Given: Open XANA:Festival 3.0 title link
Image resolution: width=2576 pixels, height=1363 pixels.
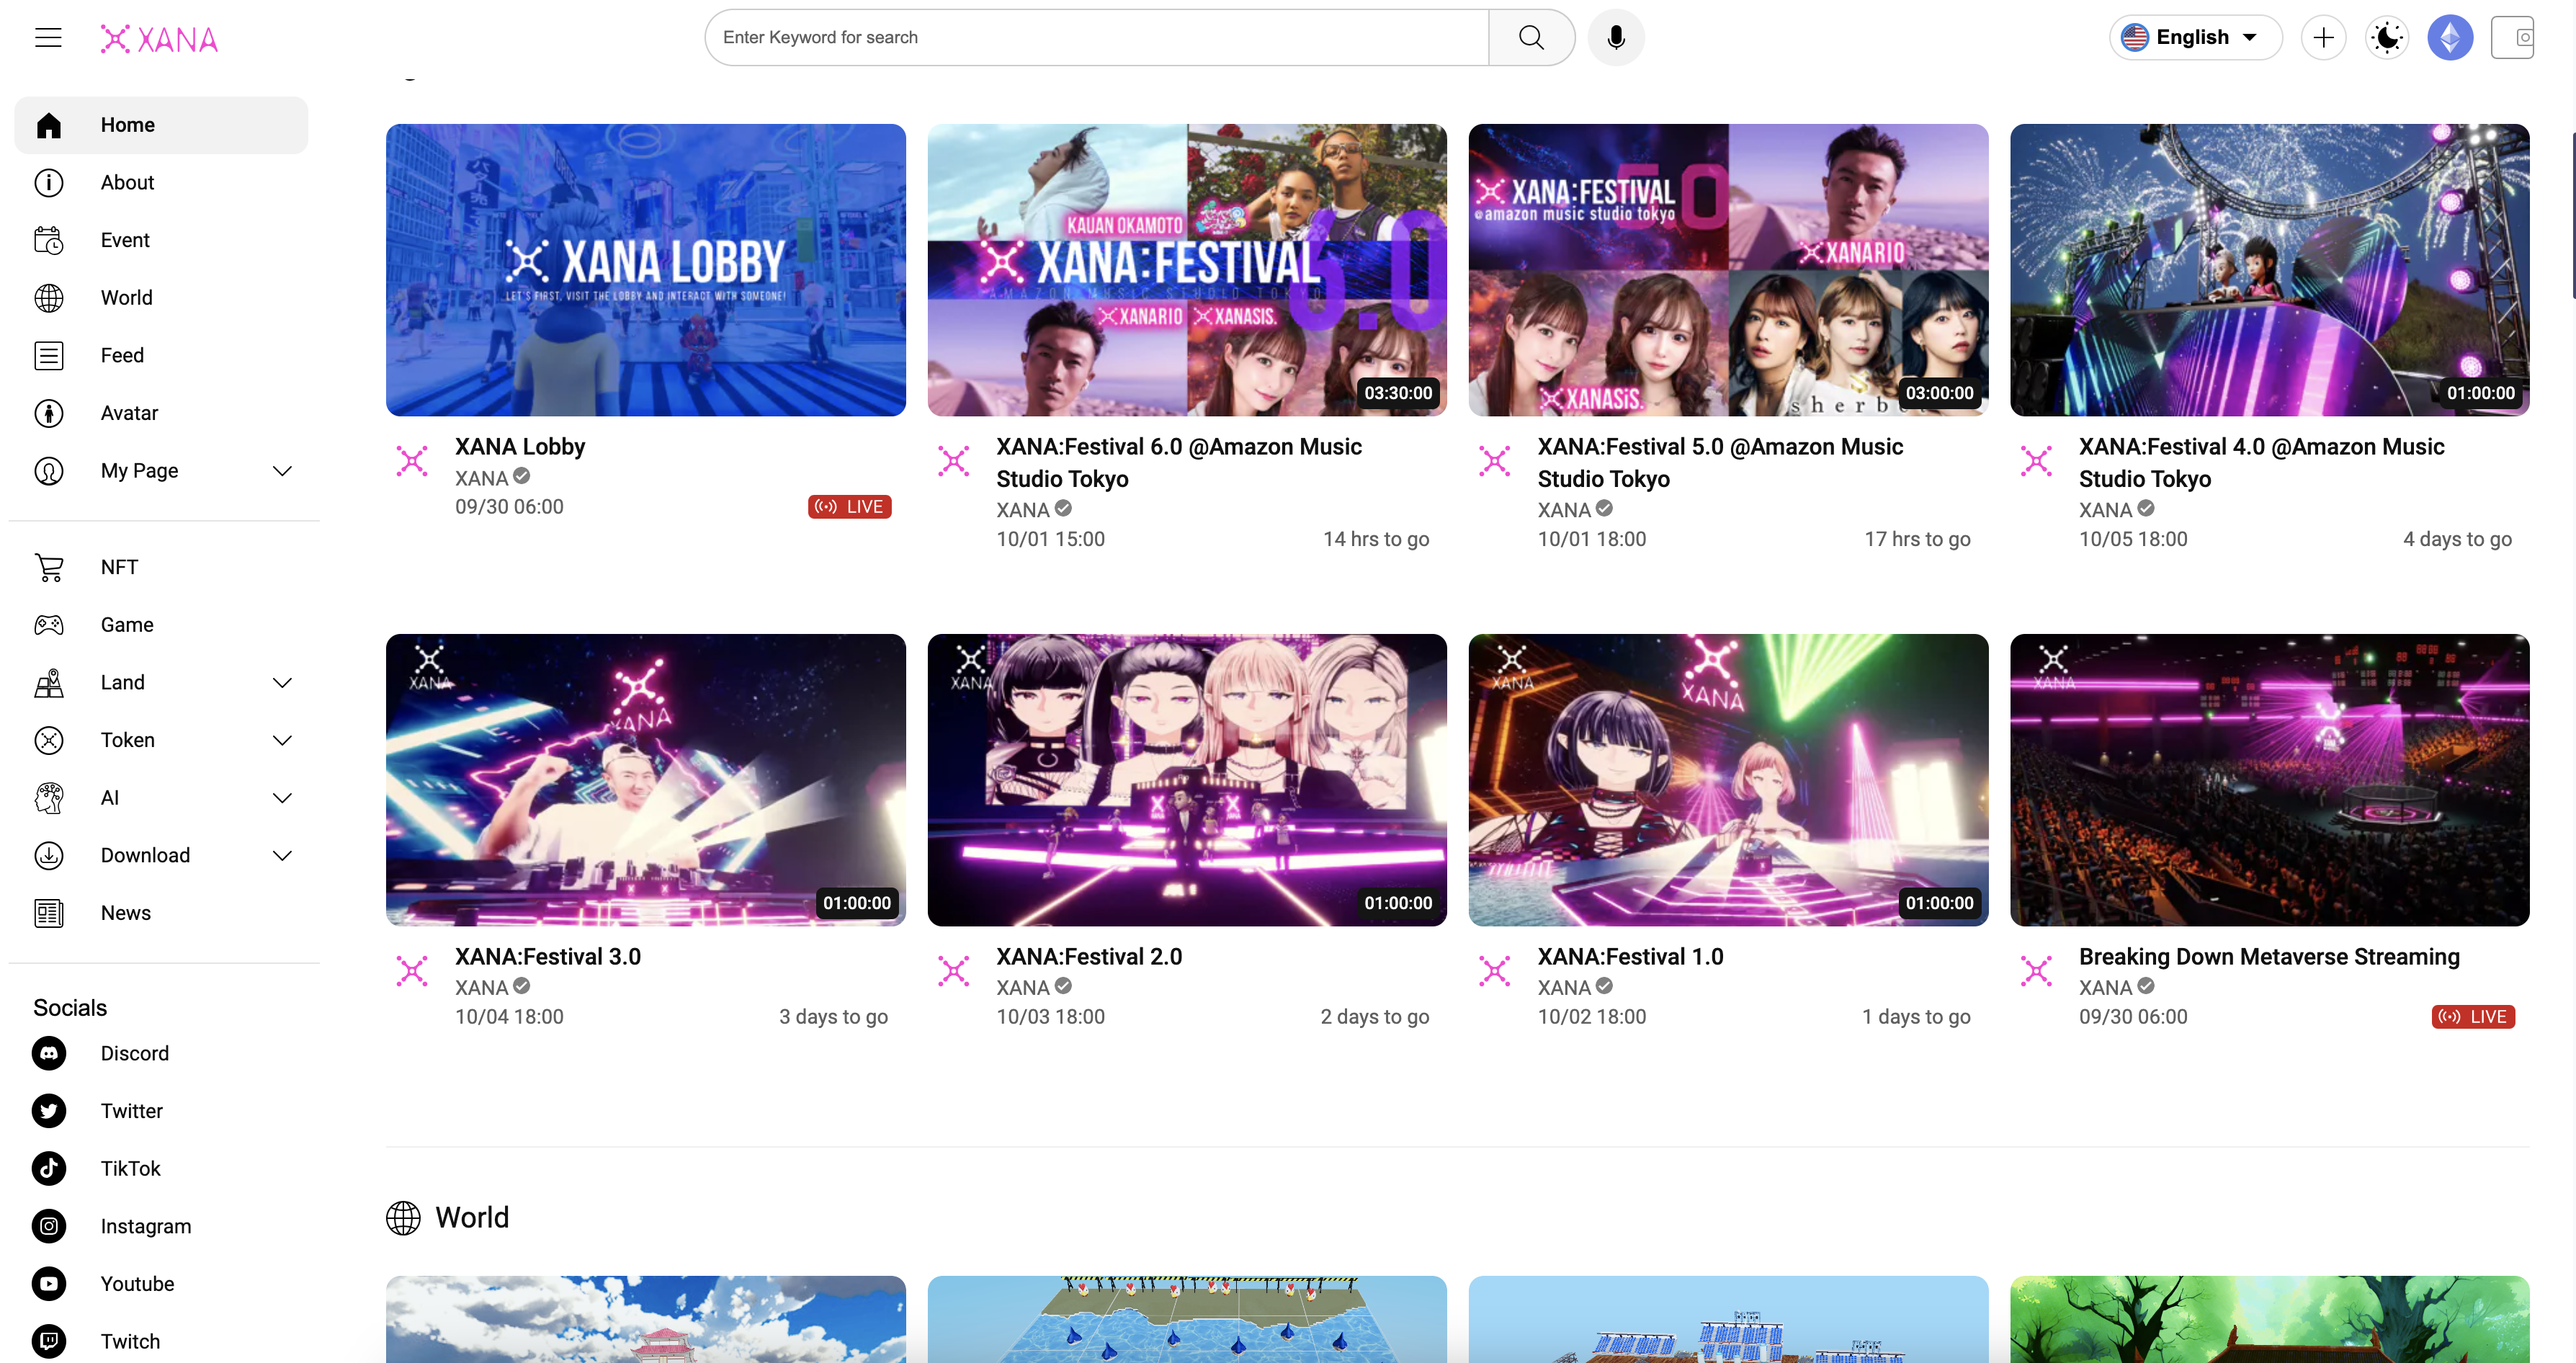Looking at the screenshot, I should click(x=547, y=956).
